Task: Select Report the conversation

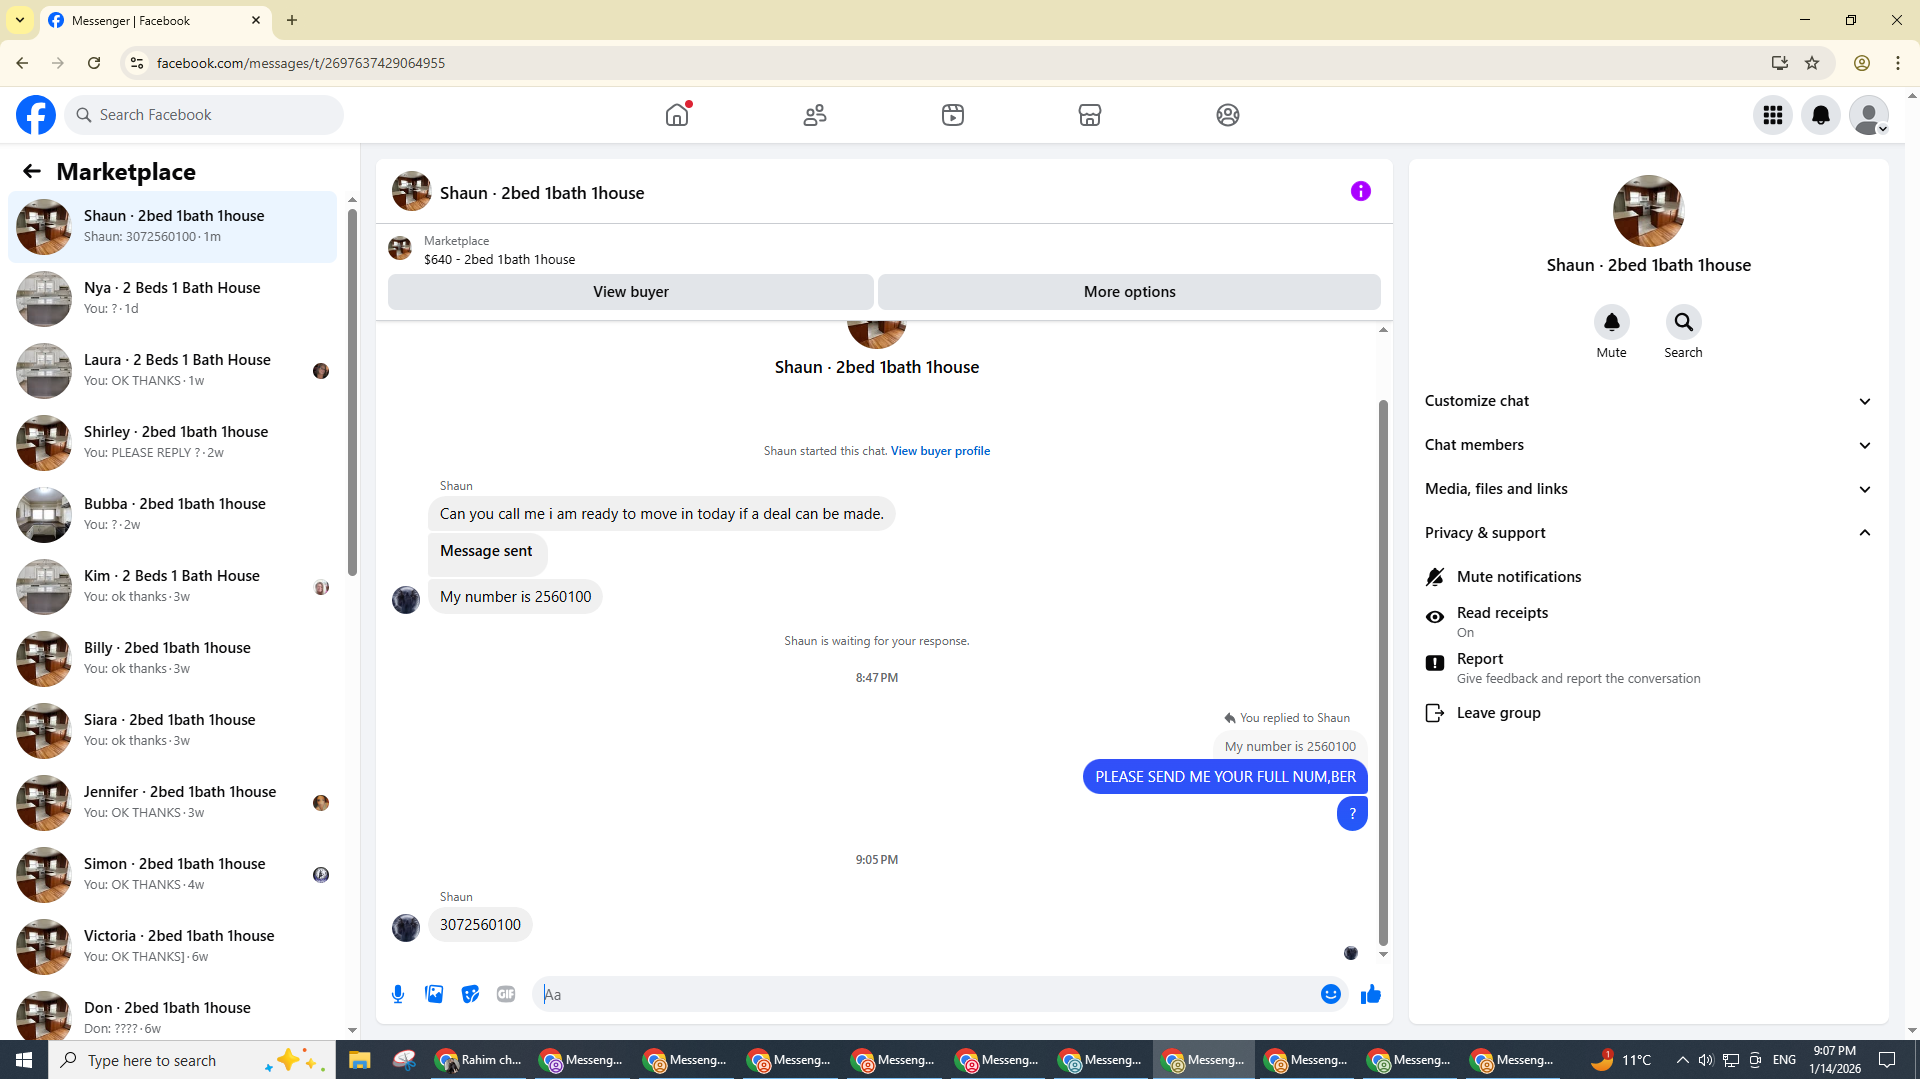Action: 1648,667
